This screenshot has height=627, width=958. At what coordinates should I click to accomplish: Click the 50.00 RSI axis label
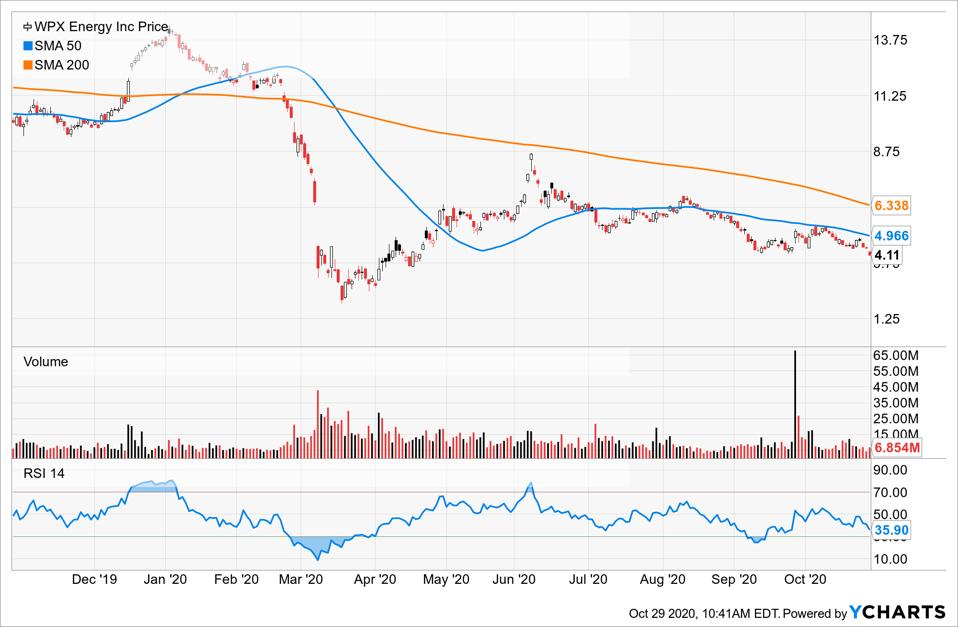point(891,515)
